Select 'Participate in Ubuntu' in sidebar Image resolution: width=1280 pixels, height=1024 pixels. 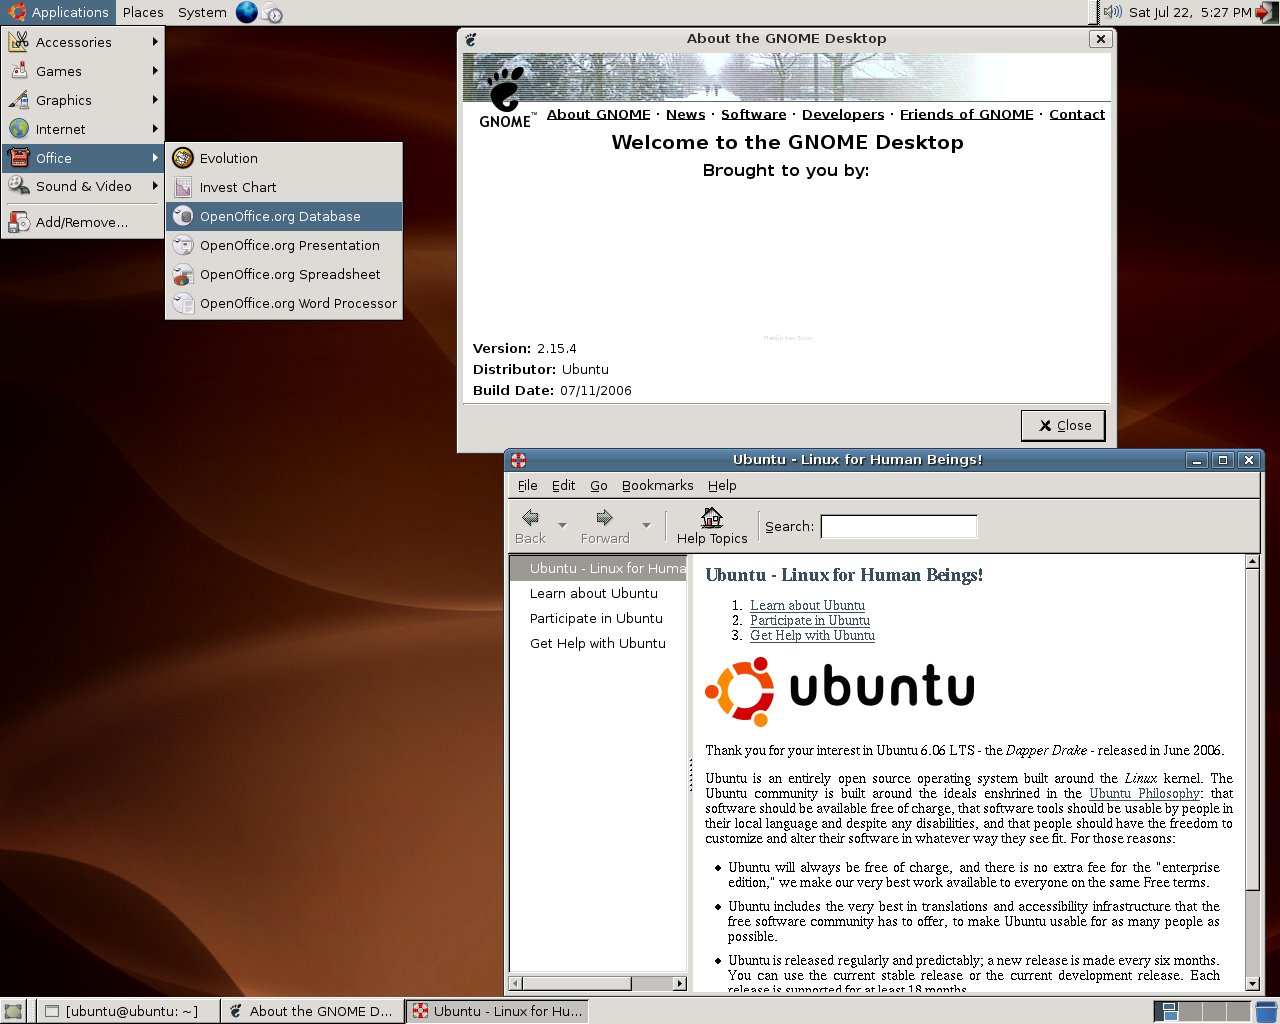(596, 618)
